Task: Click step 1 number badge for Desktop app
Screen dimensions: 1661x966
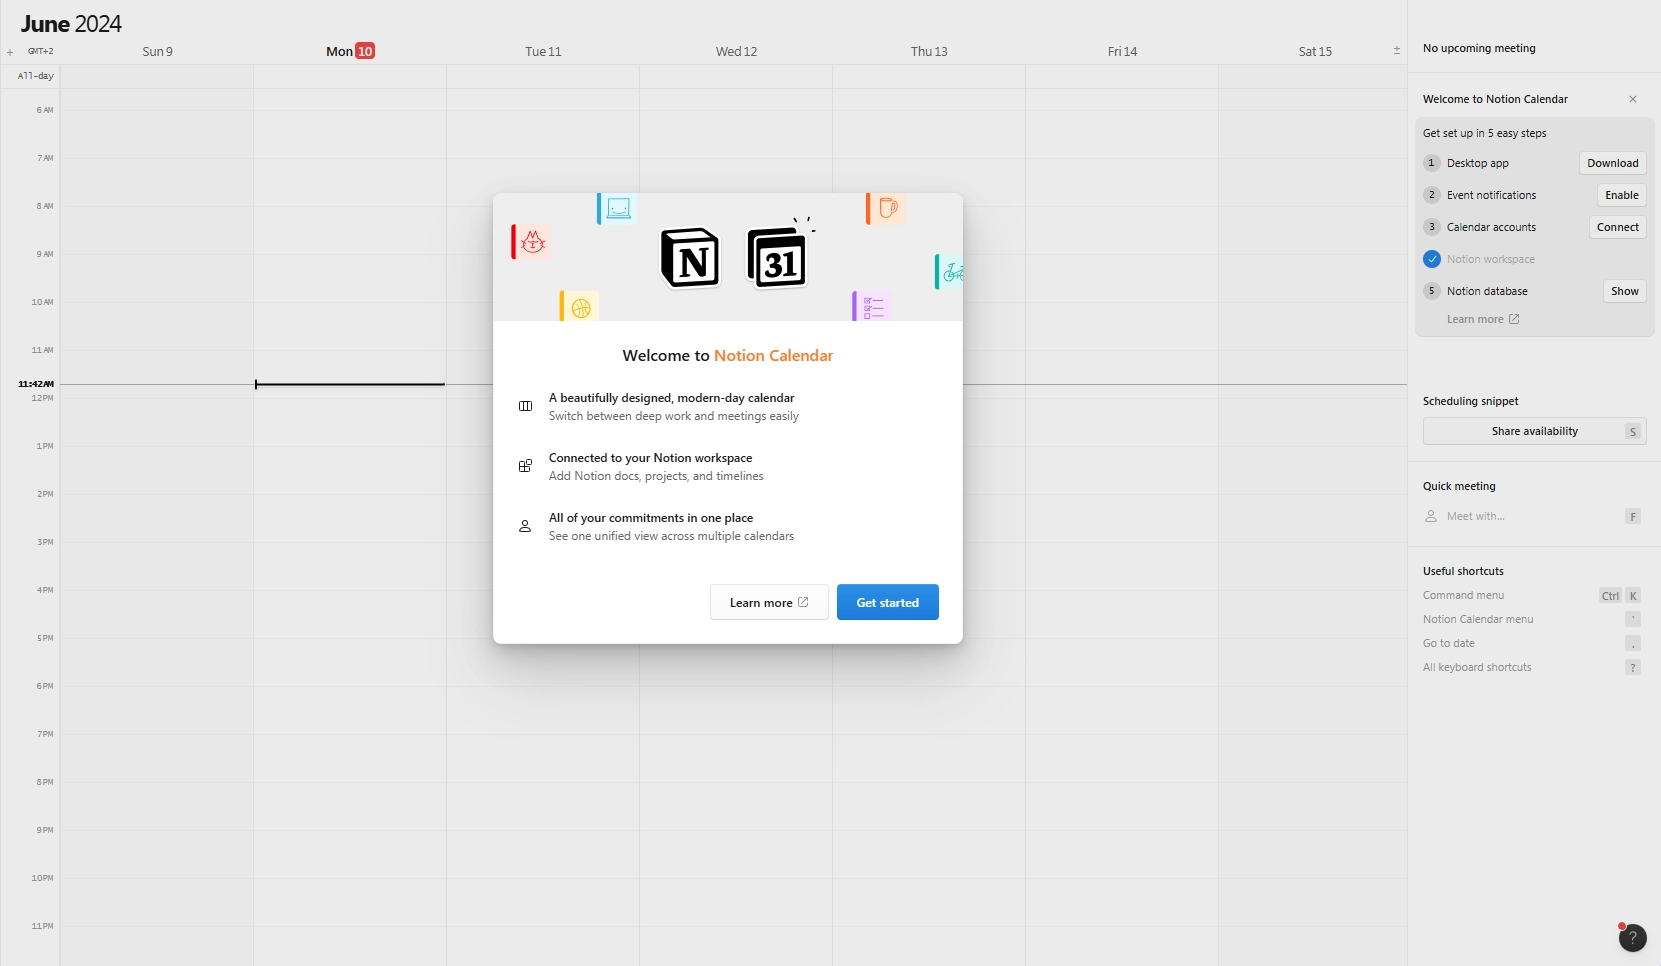Action: click(x=1432, y=163)
